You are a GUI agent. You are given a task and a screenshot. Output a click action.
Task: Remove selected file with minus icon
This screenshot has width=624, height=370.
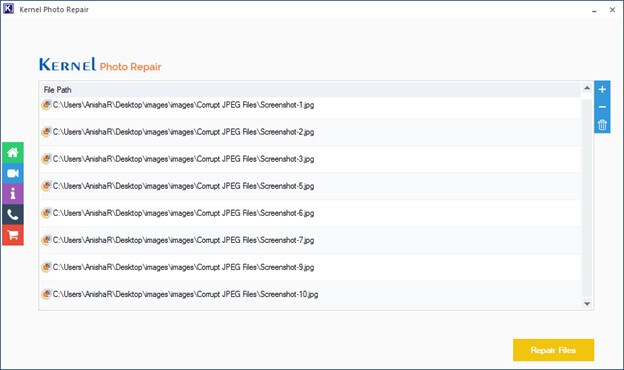click(x=602, y=107)
